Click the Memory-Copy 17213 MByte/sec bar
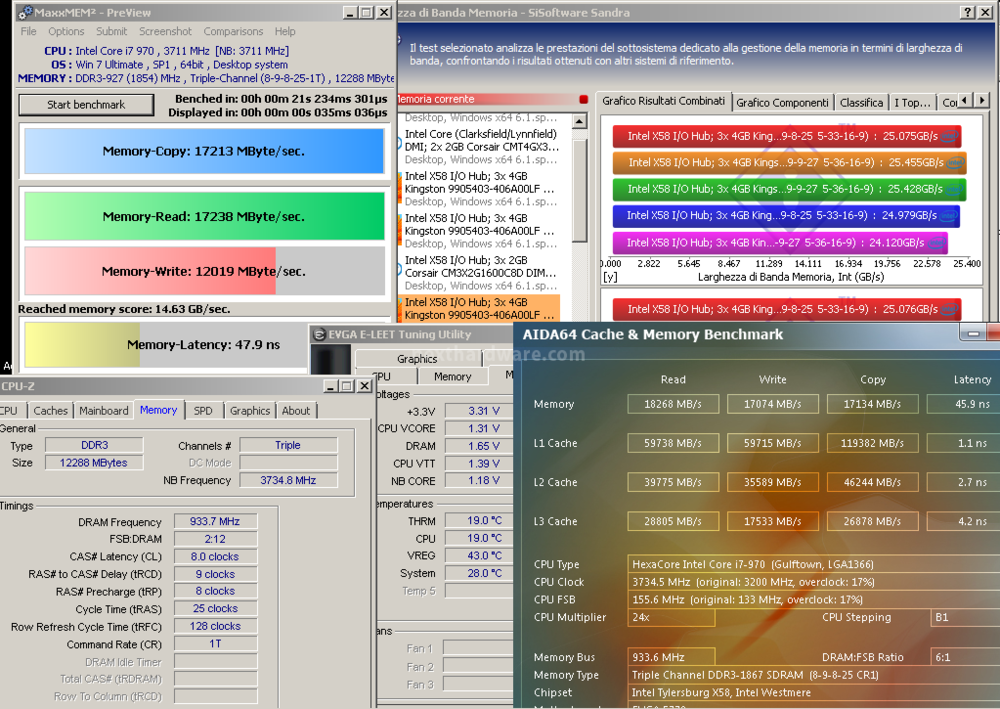This screenshot has width=1000, height=709. click(x=204, y=151)
